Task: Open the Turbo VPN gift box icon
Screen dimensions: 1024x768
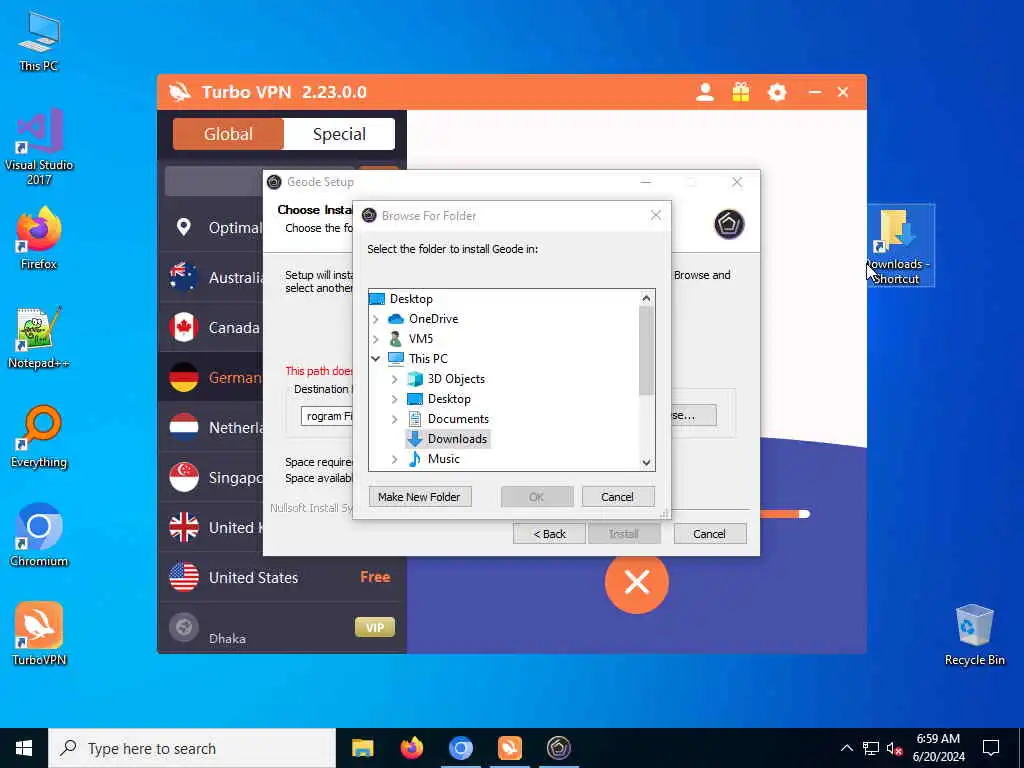Action: point(741,92)
